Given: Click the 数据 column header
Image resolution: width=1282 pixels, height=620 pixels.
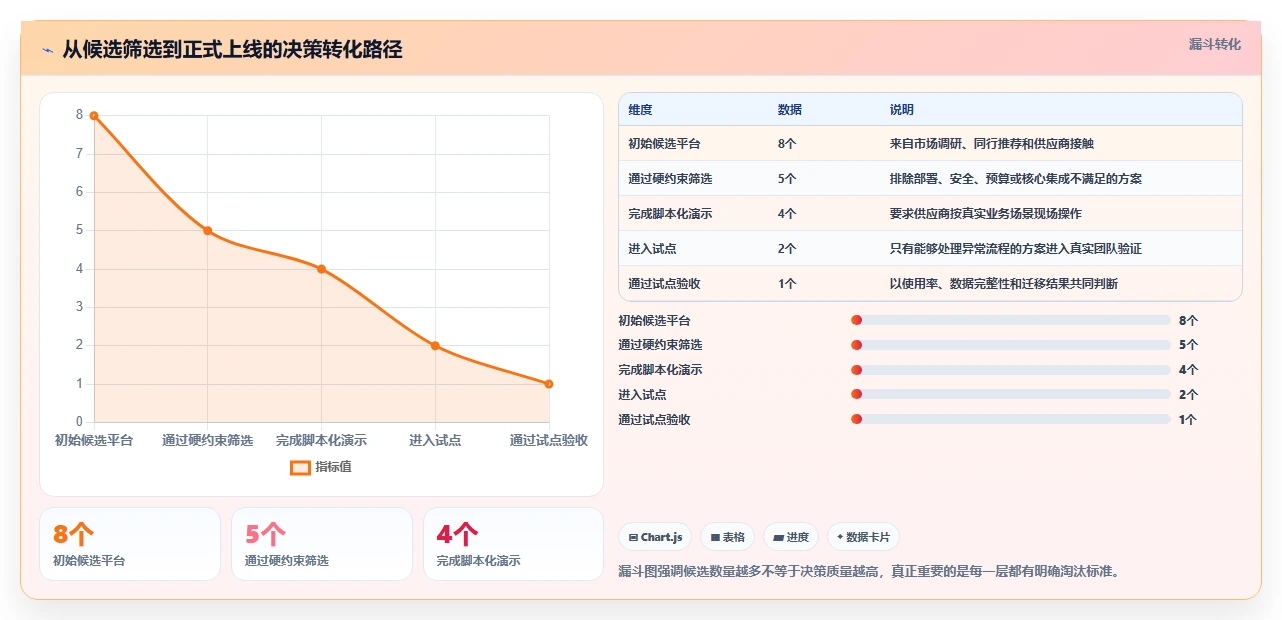Looking at the screenshot, I should pos(789,110).
